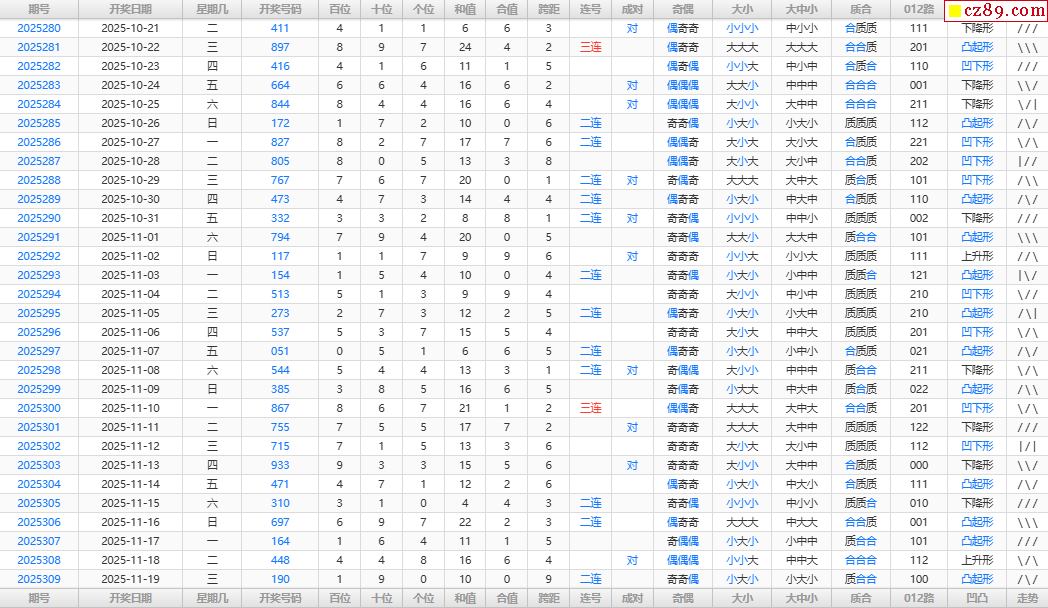This screenshot has height=608, width=1048.
Task: Click 凸起形 in row 2025281
Action: [x=977, y=47]
